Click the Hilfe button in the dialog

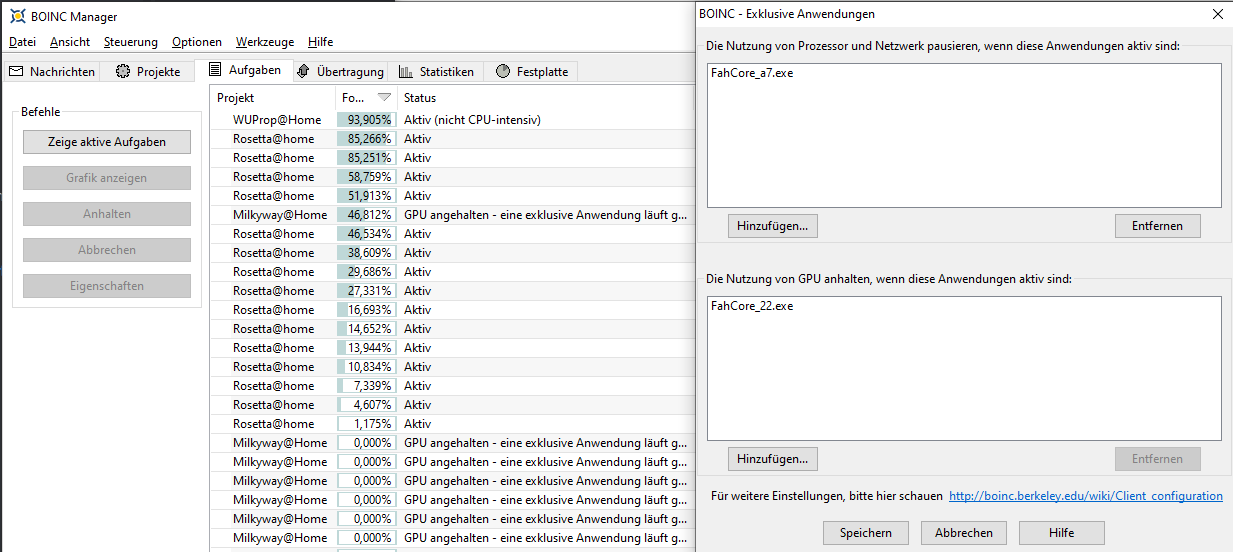(1062, 533)
